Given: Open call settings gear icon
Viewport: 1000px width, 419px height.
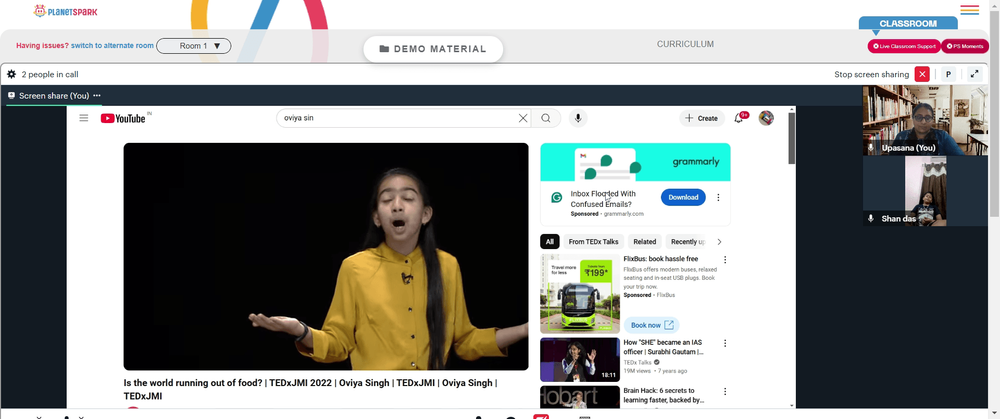Looking at the screenshot, I should click(x=11, y=74).
